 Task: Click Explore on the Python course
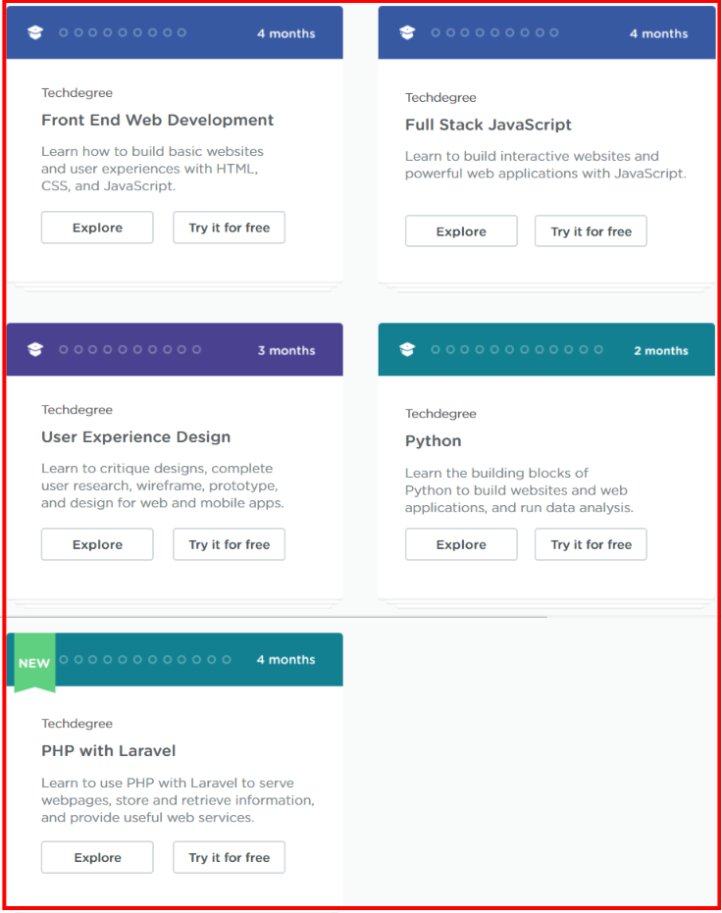(460, 544)
